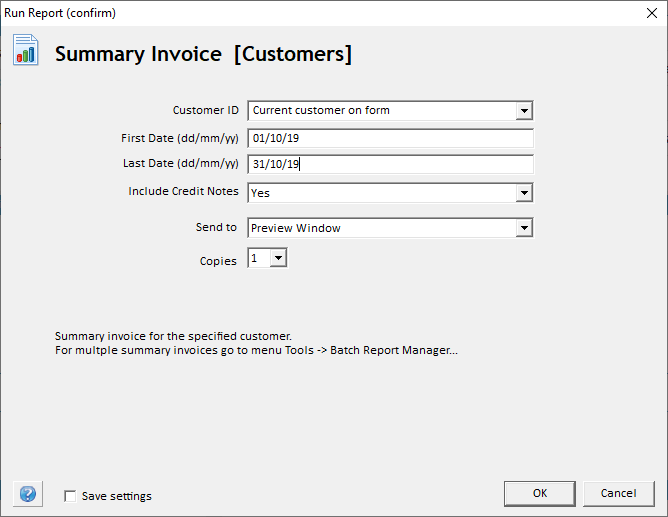Focus the Last Date field showing 31/10/19

390,164
